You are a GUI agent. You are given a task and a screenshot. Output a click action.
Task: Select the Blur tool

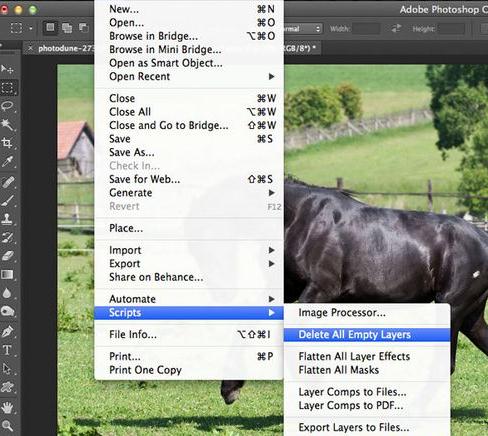(7, 293)
